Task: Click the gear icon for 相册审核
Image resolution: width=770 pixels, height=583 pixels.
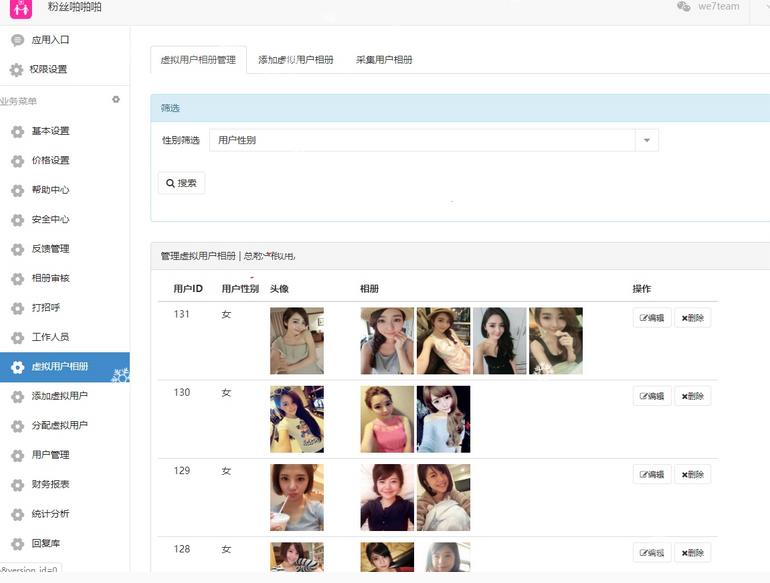Action: (17, 279)
